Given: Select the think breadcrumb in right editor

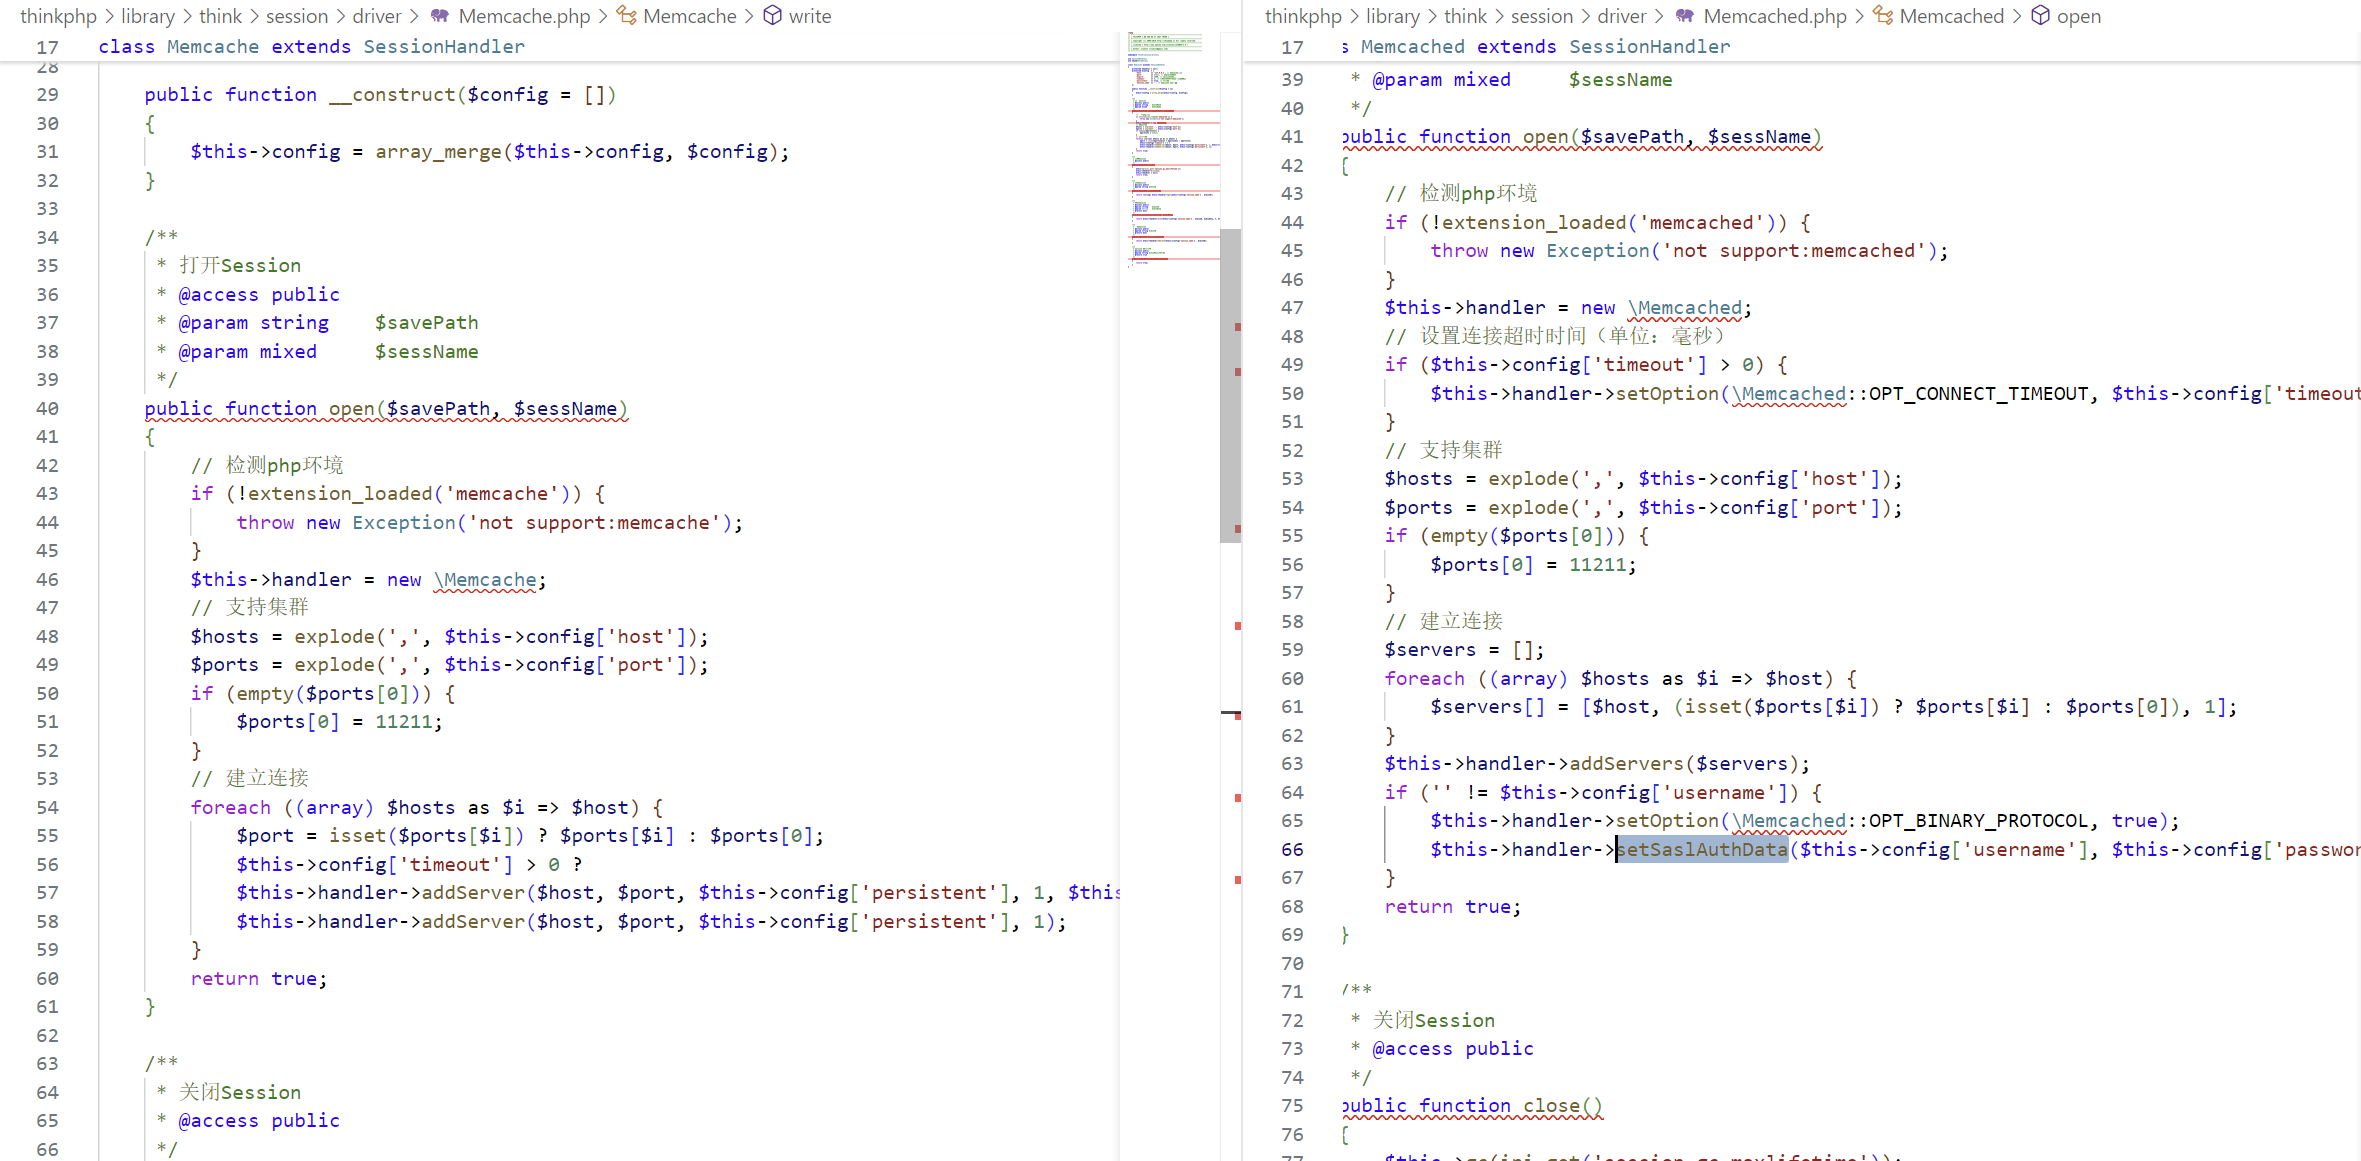Looking at the screenshot, I should (x=1466, y=16).
